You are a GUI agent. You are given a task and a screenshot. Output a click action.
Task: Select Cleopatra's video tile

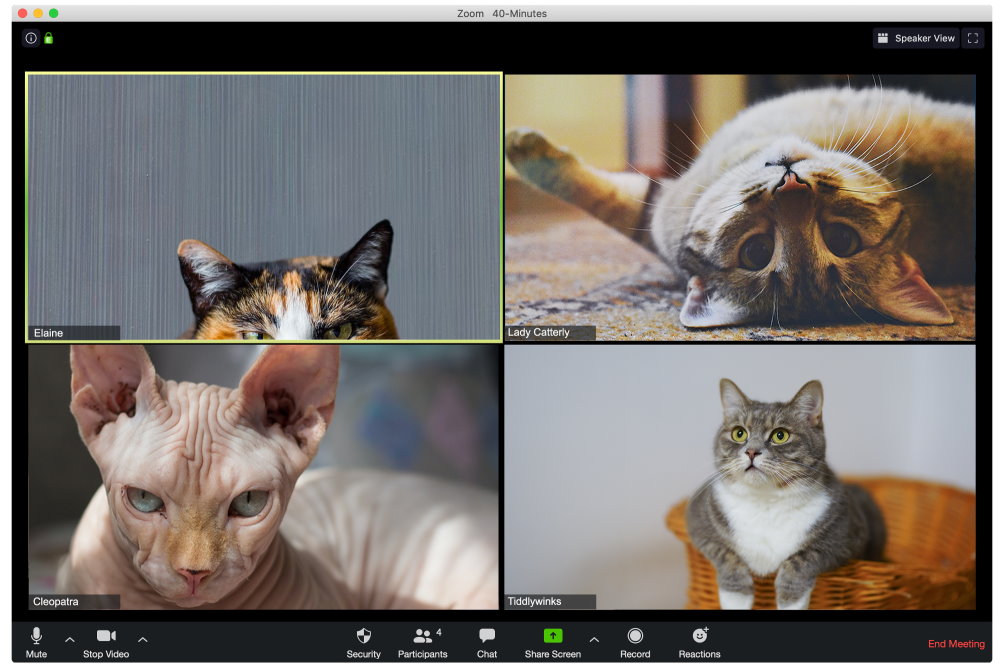pos(263,477)
